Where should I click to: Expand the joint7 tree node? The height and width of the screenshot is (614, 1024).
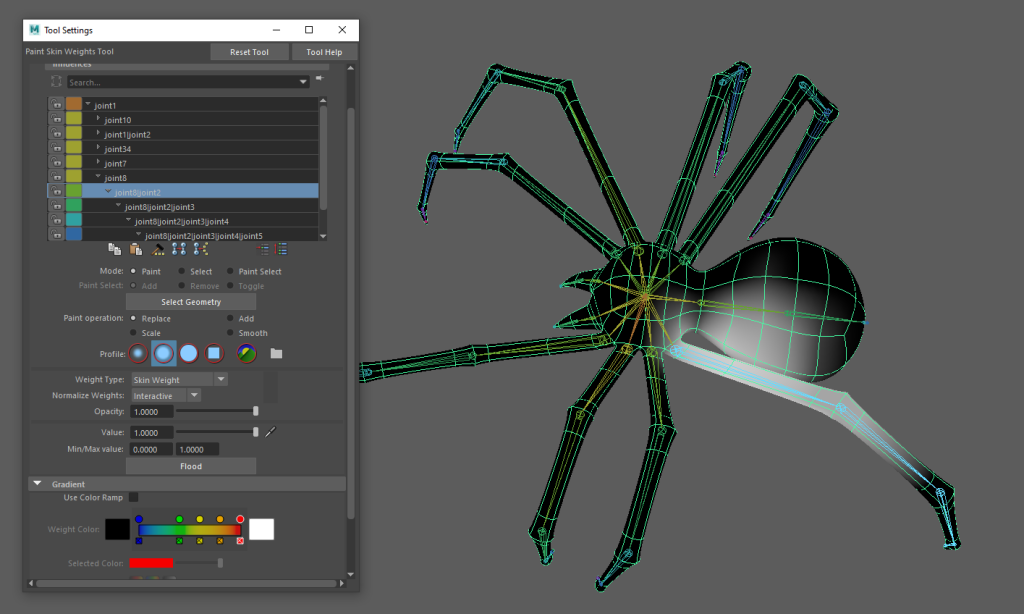(98, 161)
